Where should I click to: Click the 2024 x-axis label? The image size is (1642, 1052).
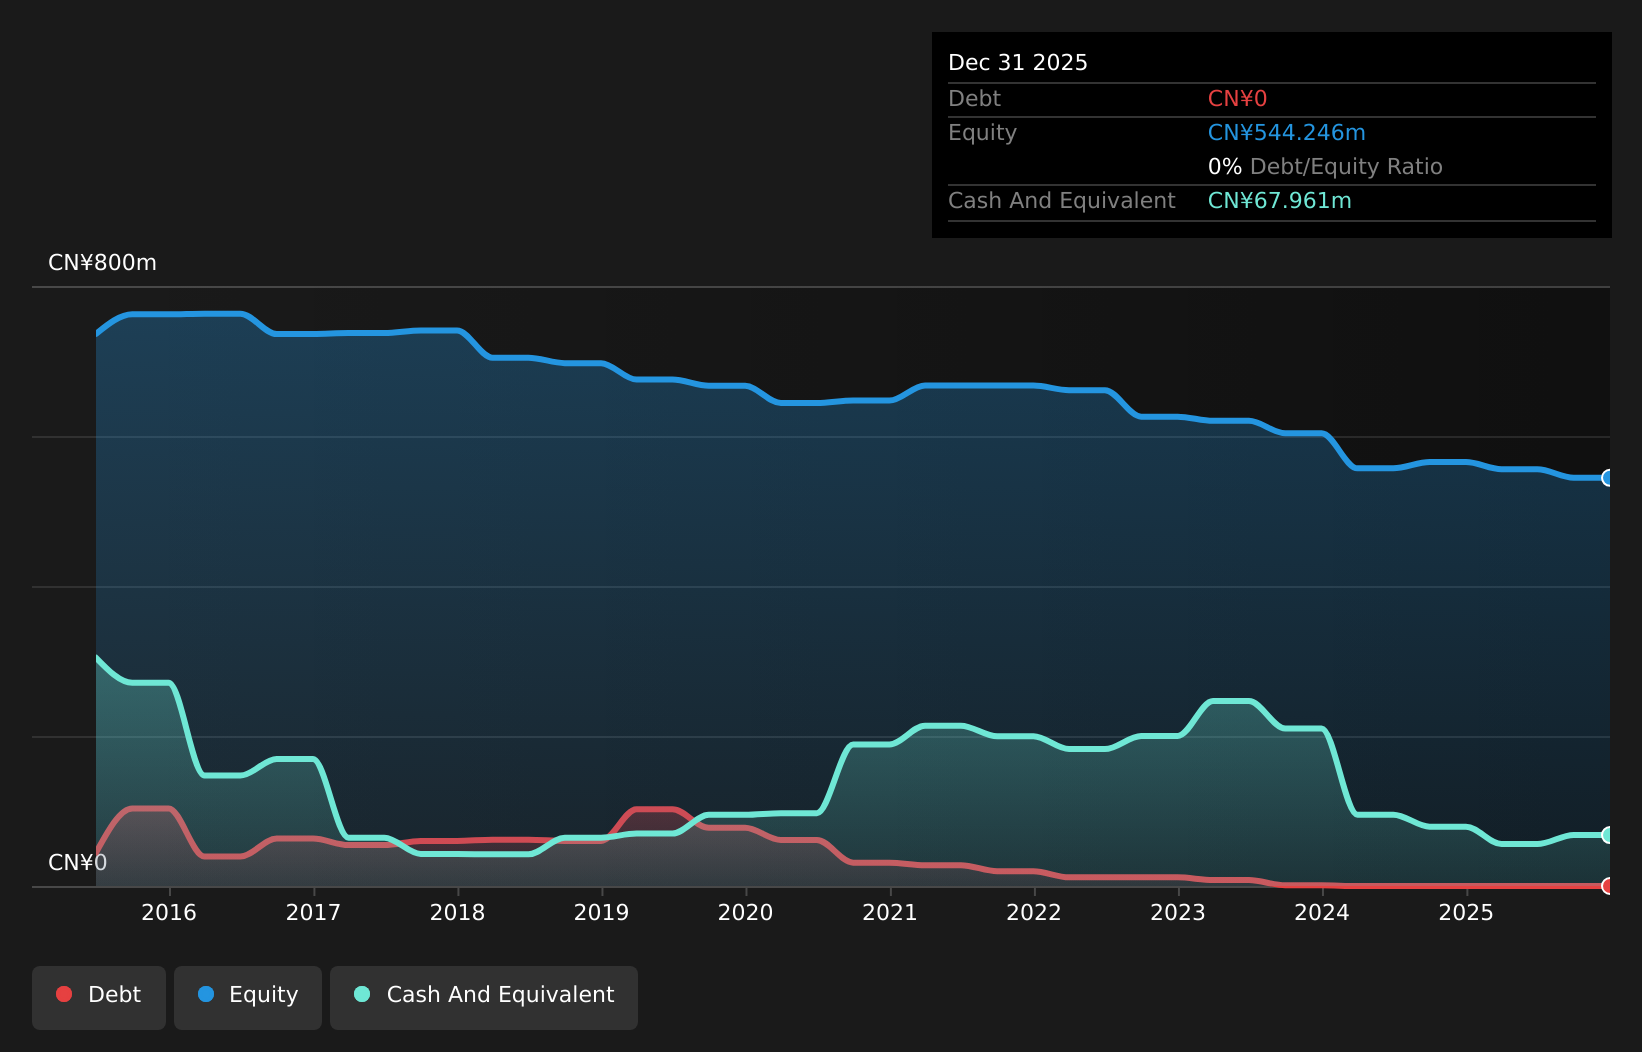[1322, 913]
